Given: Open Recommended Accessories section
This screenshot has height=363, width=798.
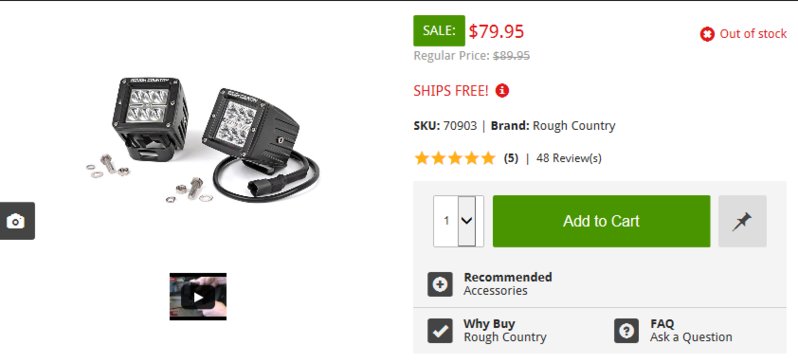Looking at the screenshot, I should tap(507, 284).
